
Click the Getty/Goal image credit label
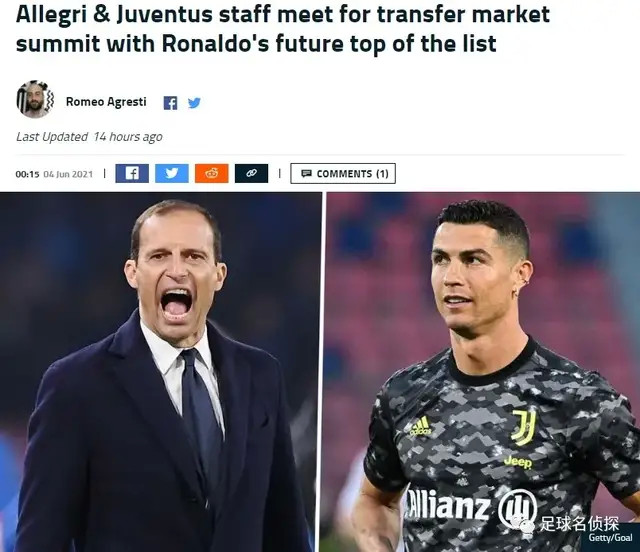(x=610, y=538)
